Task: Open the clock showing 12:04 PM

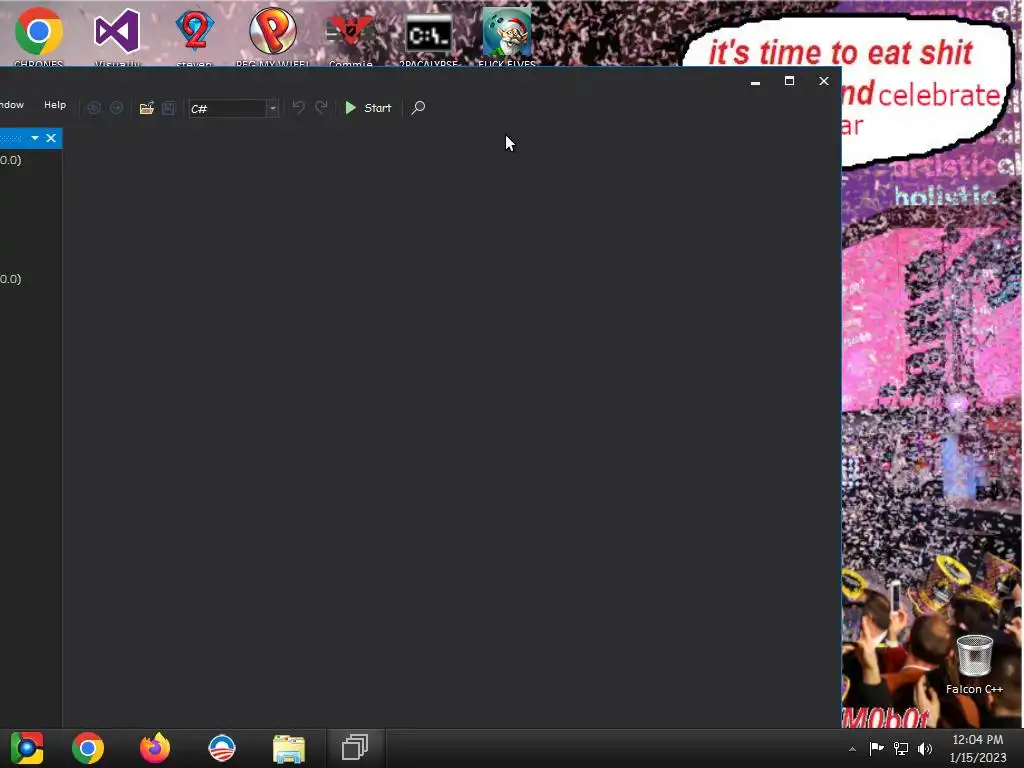Action: pyautogui.click(x=978, y=748)
